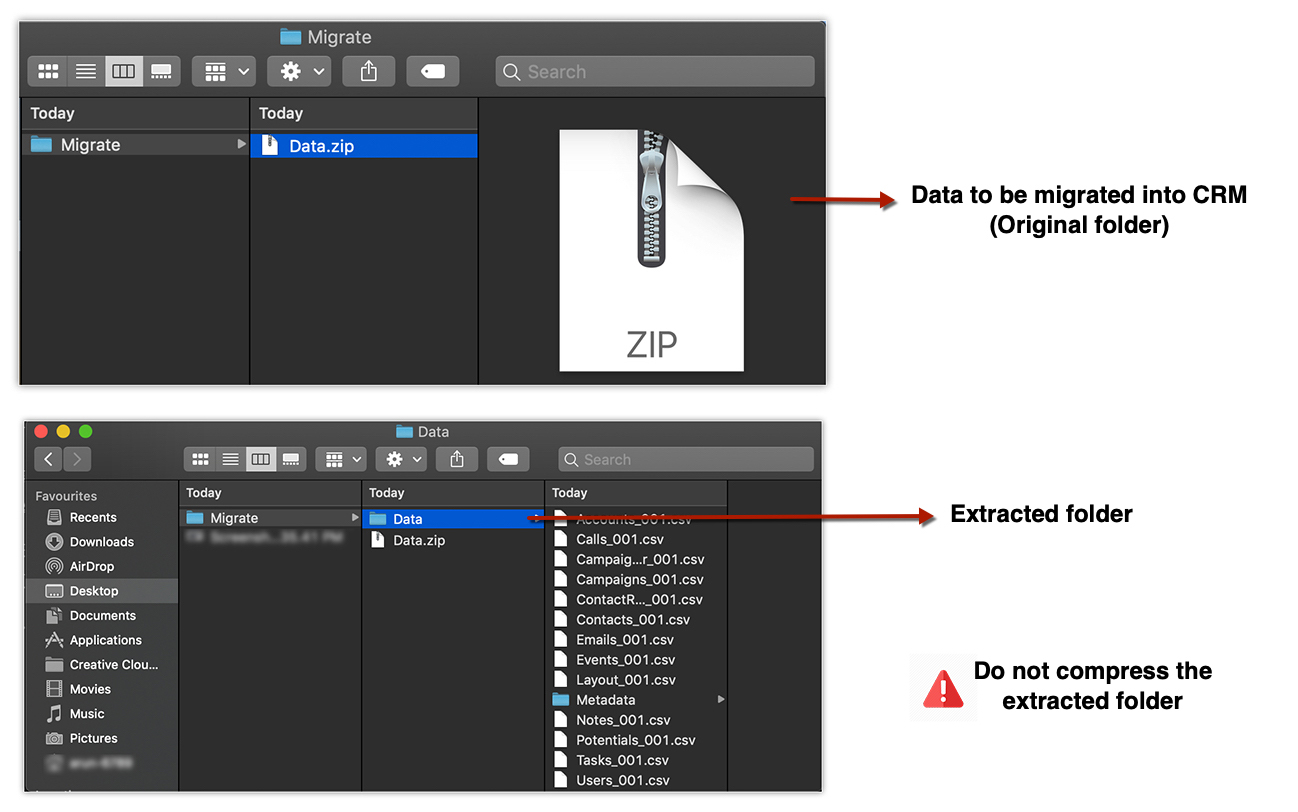Click the Edit Tags icon in Data window
This screenshot has width=1298, height=812.
508,459
